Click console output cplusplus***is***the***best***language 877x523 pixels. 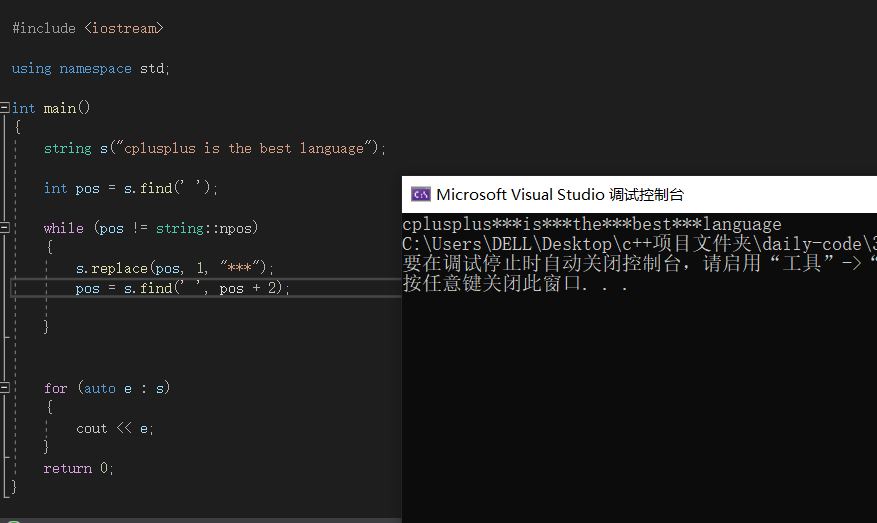click(x=592, y=224)
